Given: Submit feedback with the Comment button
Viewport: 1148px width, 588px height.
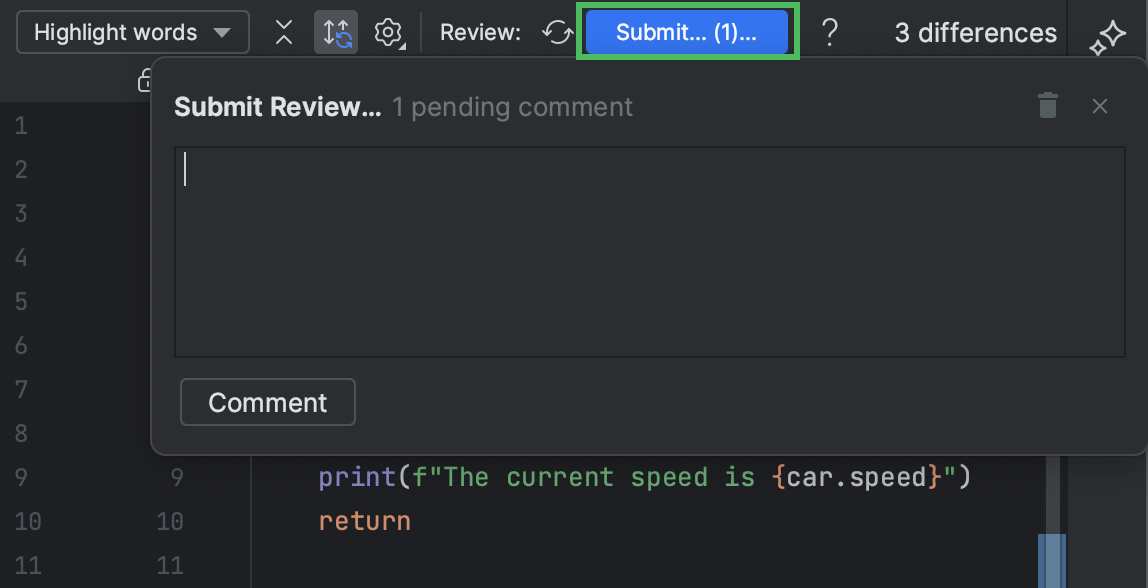Looking at the screenshot, I should pyautogui.click(x=267, y=402).
